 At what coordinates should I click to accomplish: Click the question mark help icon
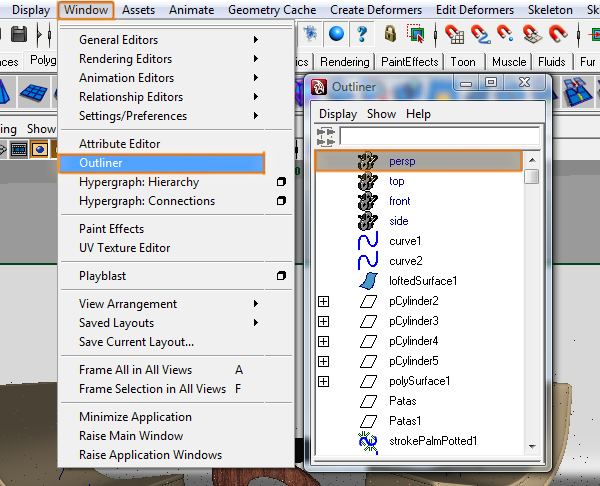[x=362, y=34]
